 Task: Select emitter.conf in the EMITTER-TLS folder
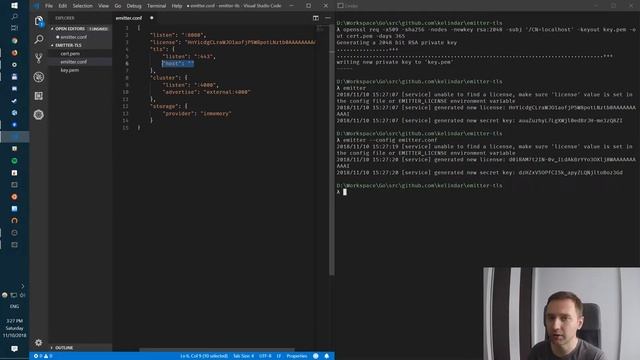click(73, 62)
